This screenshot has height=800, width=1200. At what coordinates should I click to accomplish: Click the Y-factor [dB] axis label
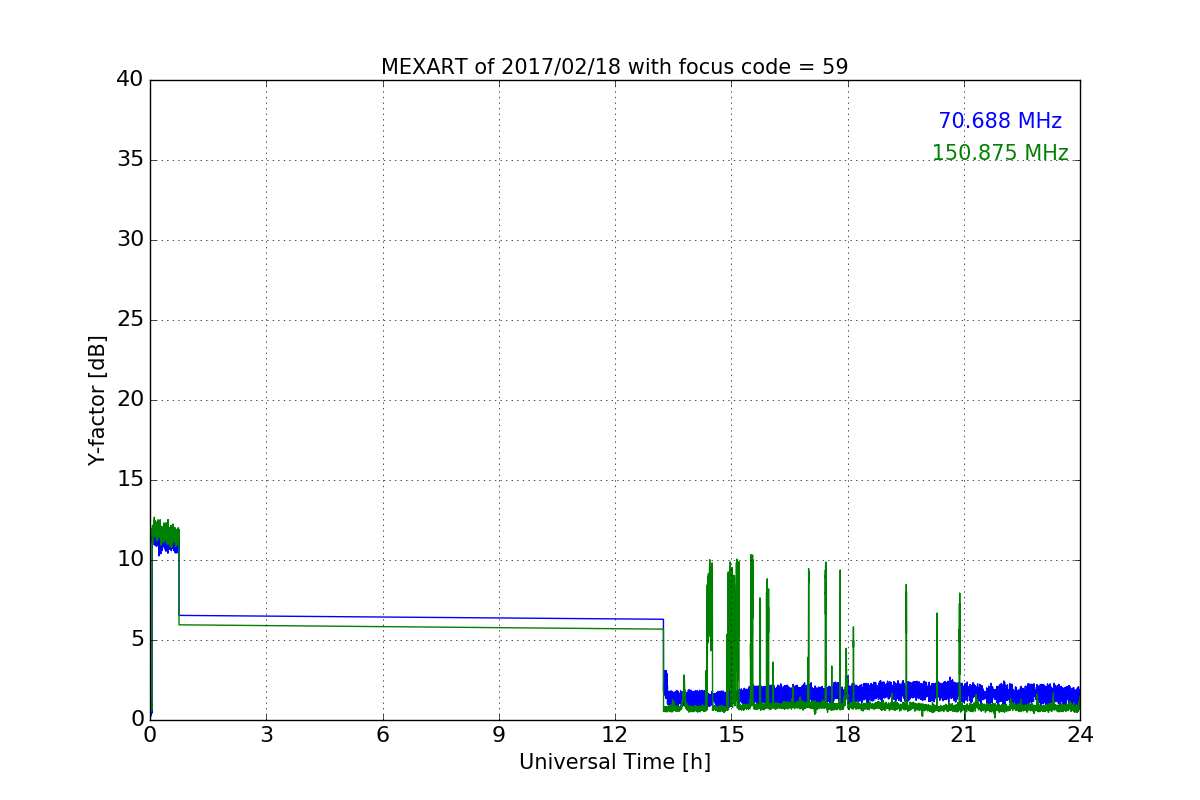[97, 400]
